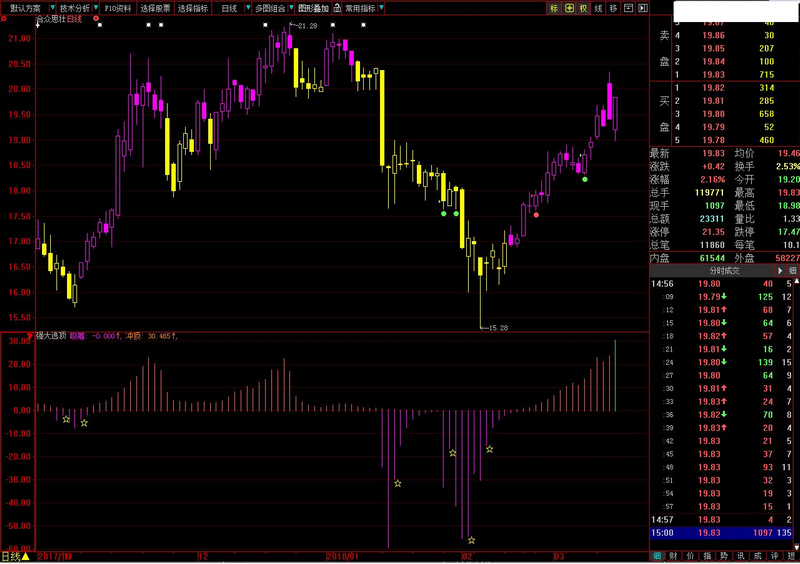The width and height of the screenshot is (800, 564).
Task: Click the last white info marker above late-January candles
Action: click(x=363, y=24)
